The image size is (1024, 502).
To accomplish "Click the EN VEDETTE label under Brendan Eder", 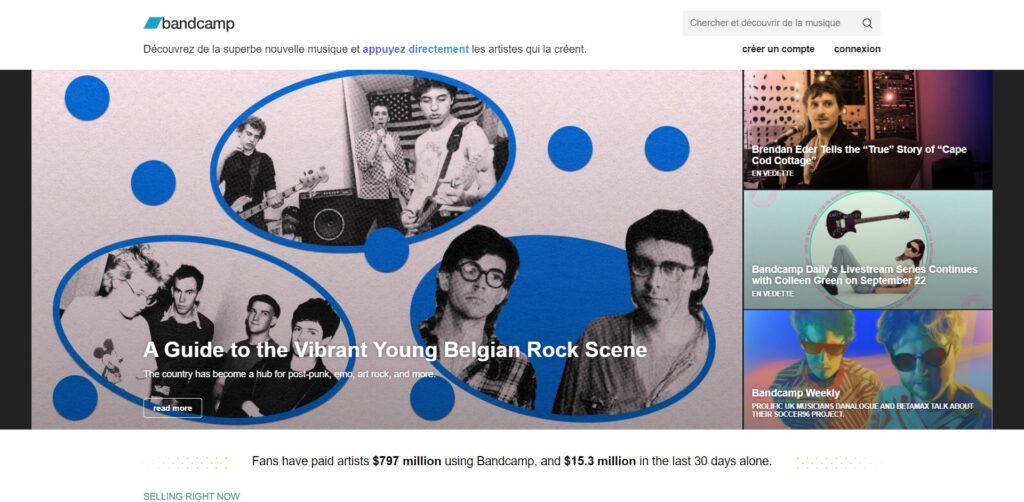I will (772, 174).
